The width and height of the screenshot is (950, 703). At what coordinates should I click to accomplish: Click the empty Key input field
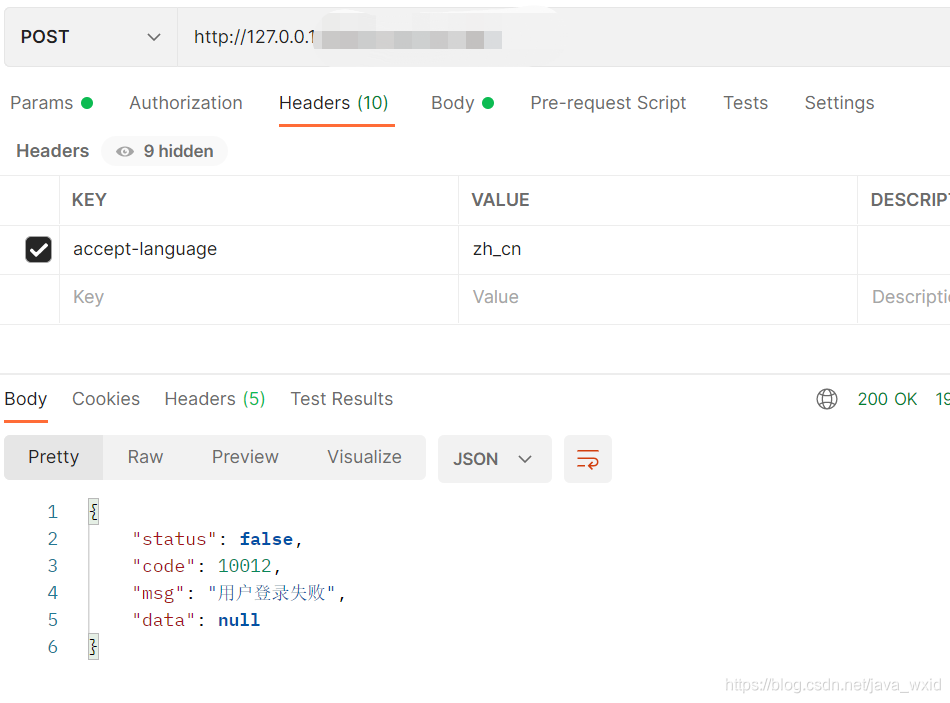(x=260, y=298)
